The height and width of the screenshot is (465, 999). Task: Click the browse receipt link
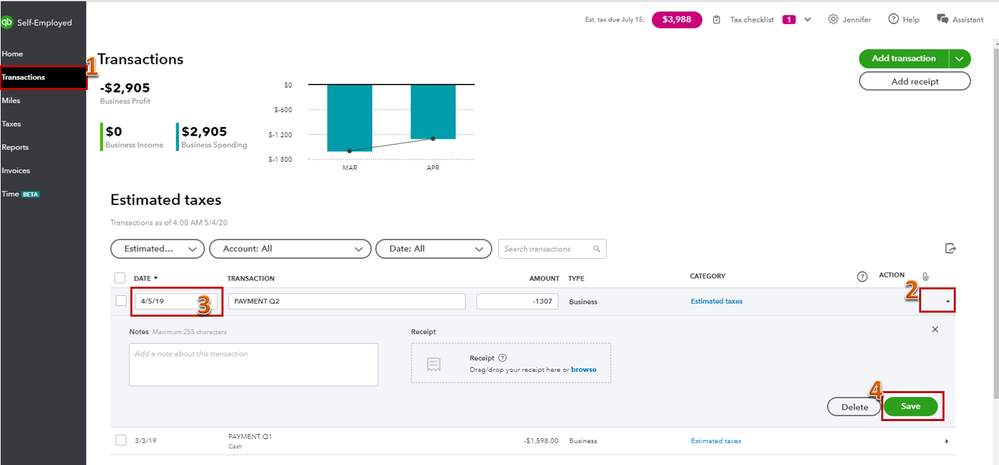[x=584, y=369]
